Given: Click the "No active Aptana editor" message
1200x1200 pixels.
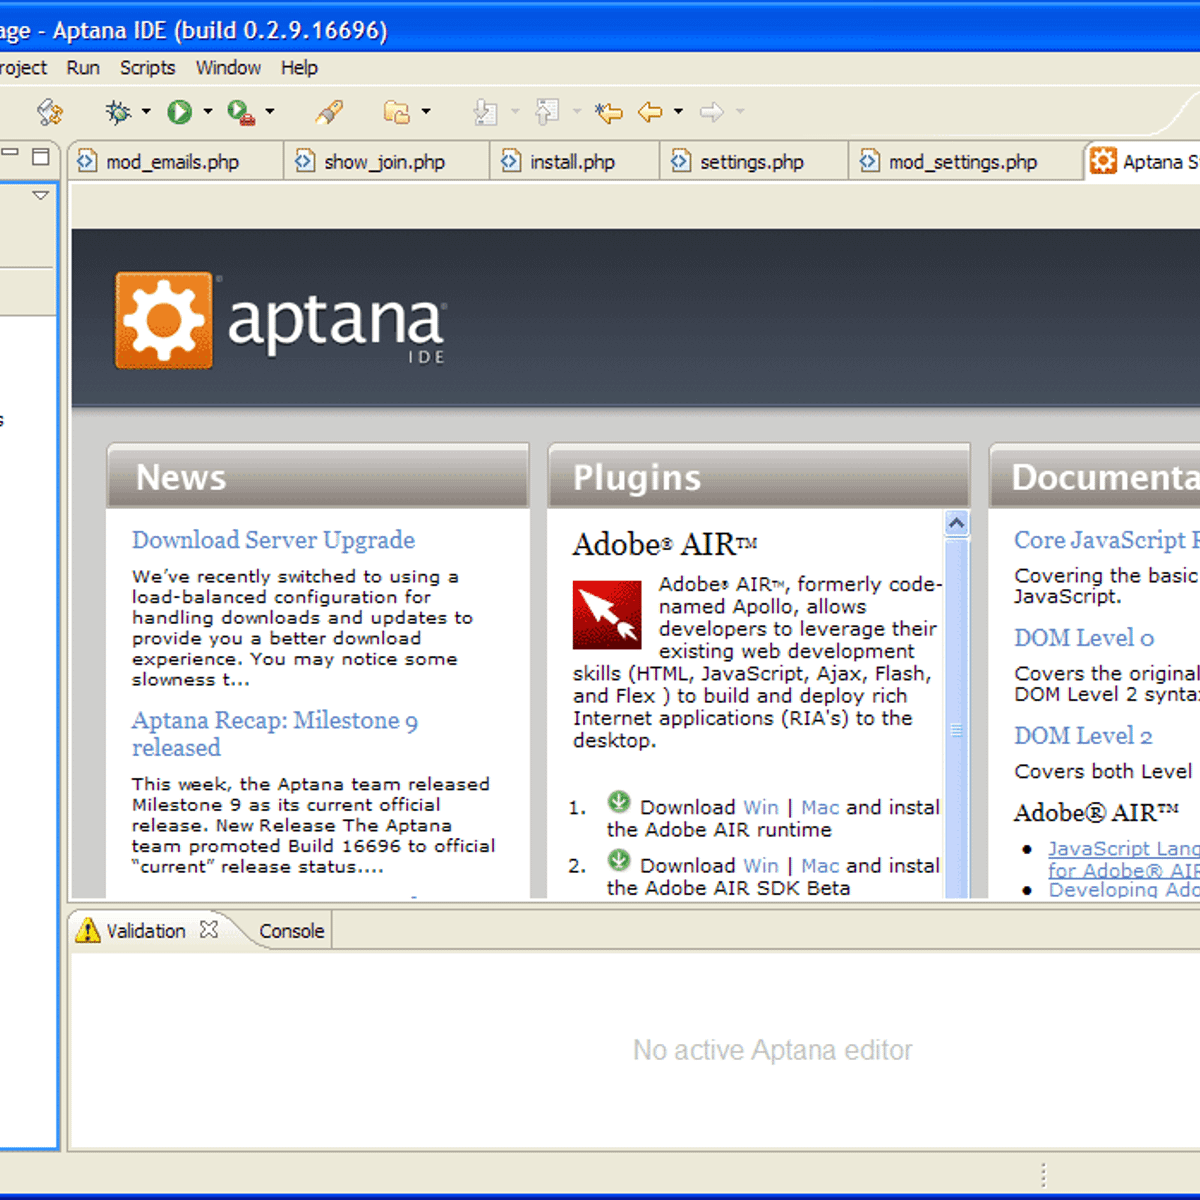Looking at the screenshot, I should [x=773, y=1050].
